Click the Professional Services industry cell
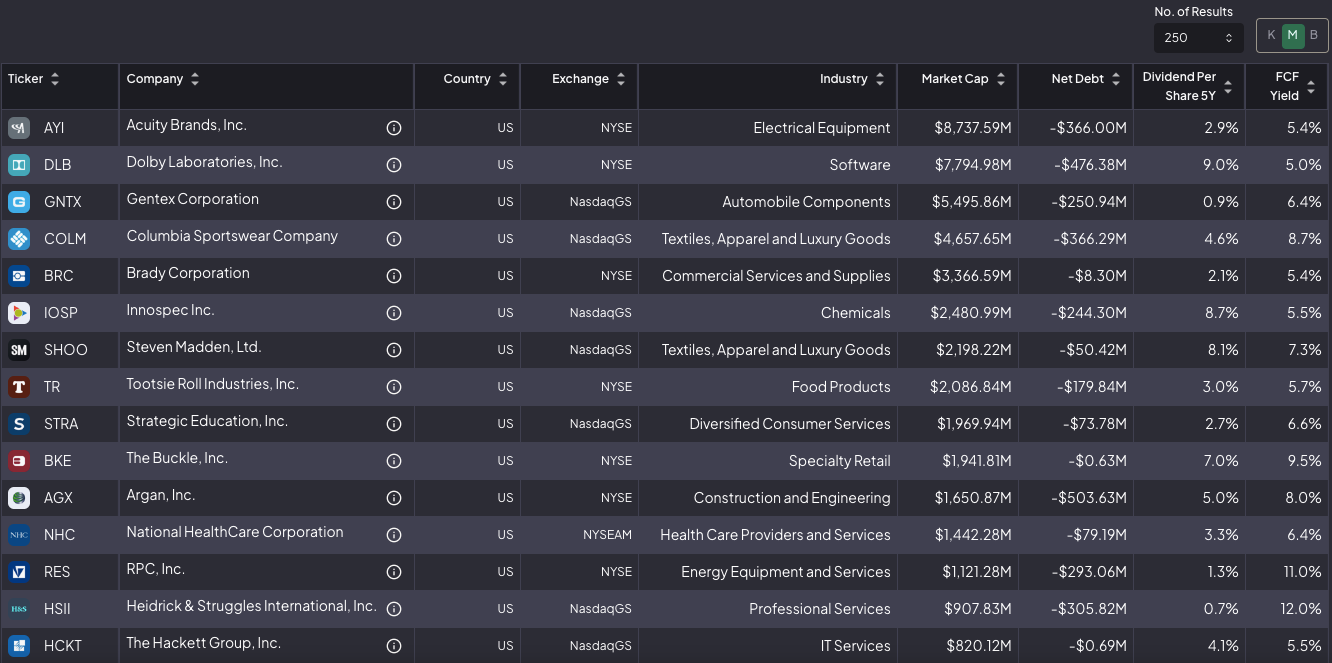 819,609
